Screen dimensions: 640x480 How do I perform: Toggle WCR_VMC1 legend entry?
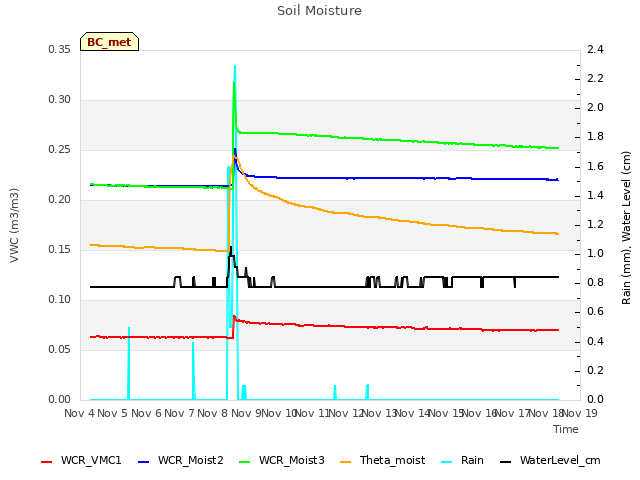click(81, 460)
